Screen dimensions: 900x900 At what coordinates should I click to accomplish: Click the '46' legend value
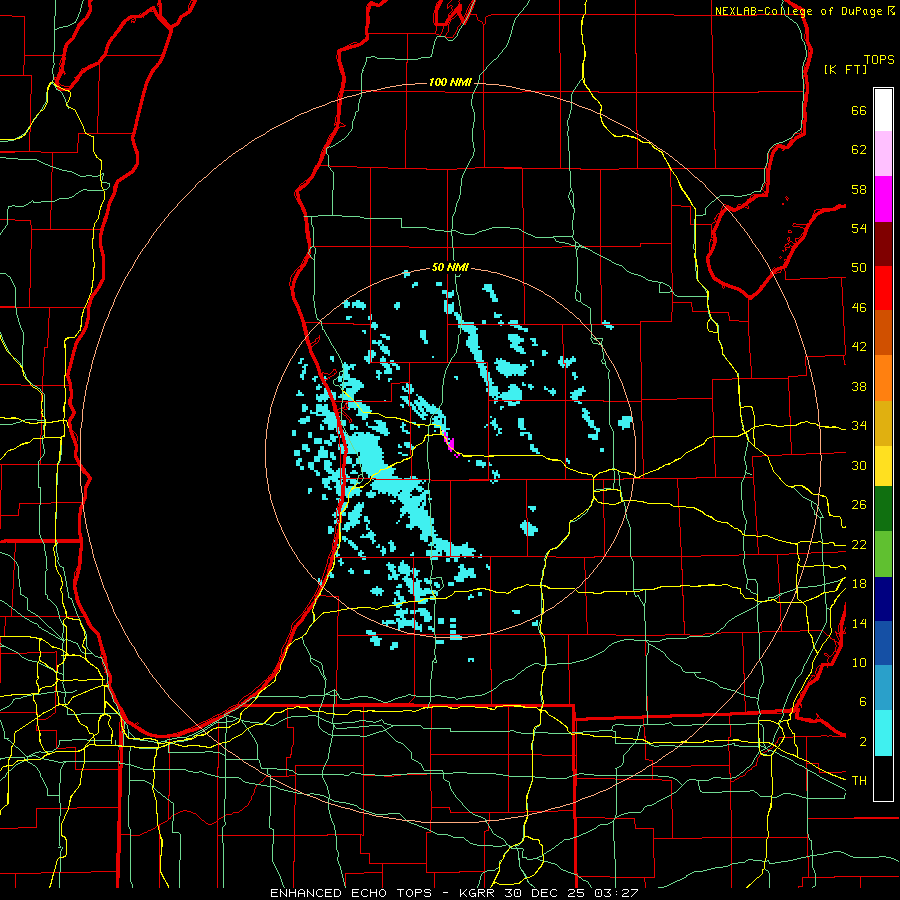tap(859, 308)
